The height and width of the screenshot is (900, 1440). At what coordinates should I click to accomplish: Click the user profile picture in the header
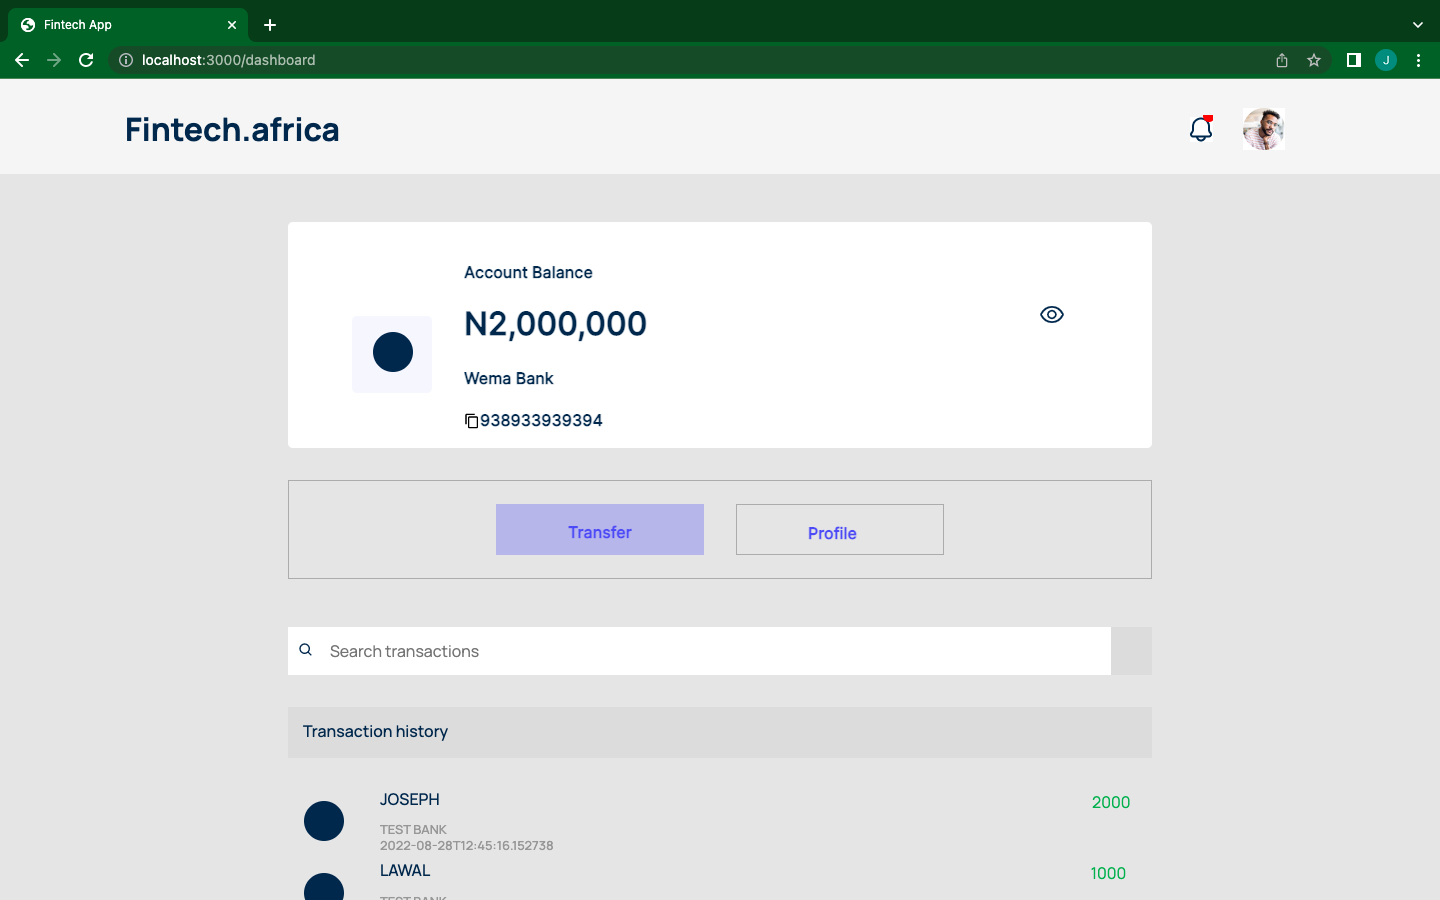[1263, 128]
